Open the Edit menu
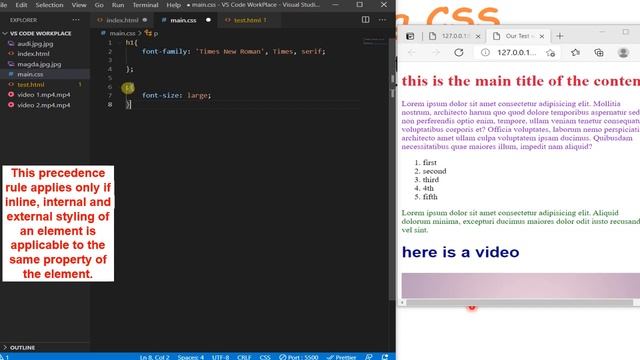This screenshot has width=640, height=360. 21,5
